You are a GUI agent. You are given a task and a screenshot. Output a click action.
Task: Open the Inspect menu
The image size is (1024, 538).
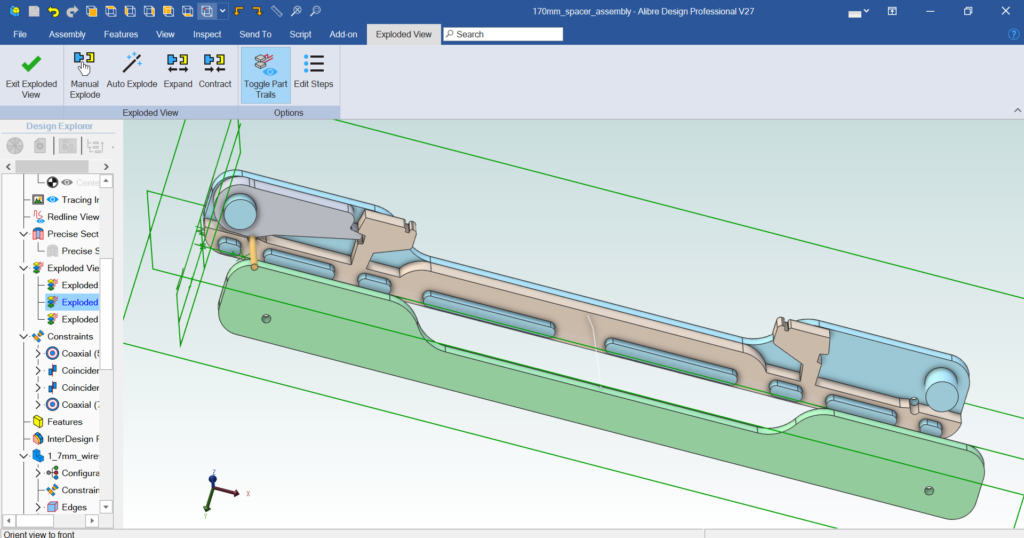(x=207, y=34)
